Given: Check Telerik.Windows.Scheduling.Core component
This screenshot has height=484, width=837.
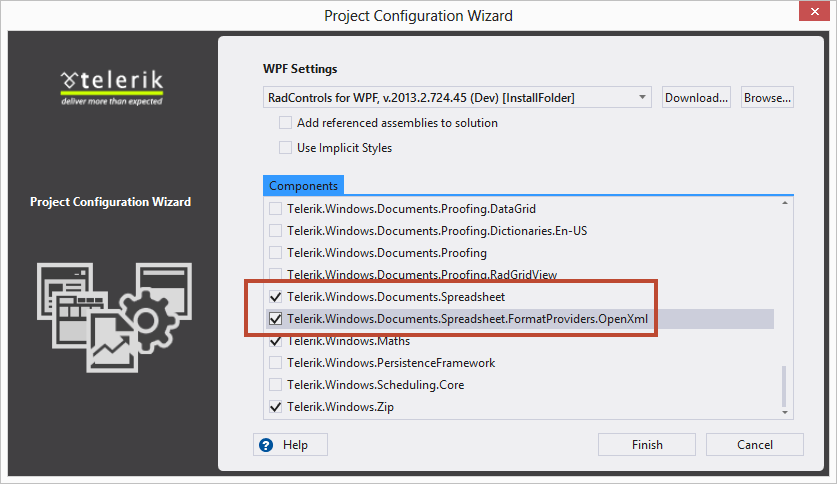Looking at the screenshot, I should (x=276, y=385).
